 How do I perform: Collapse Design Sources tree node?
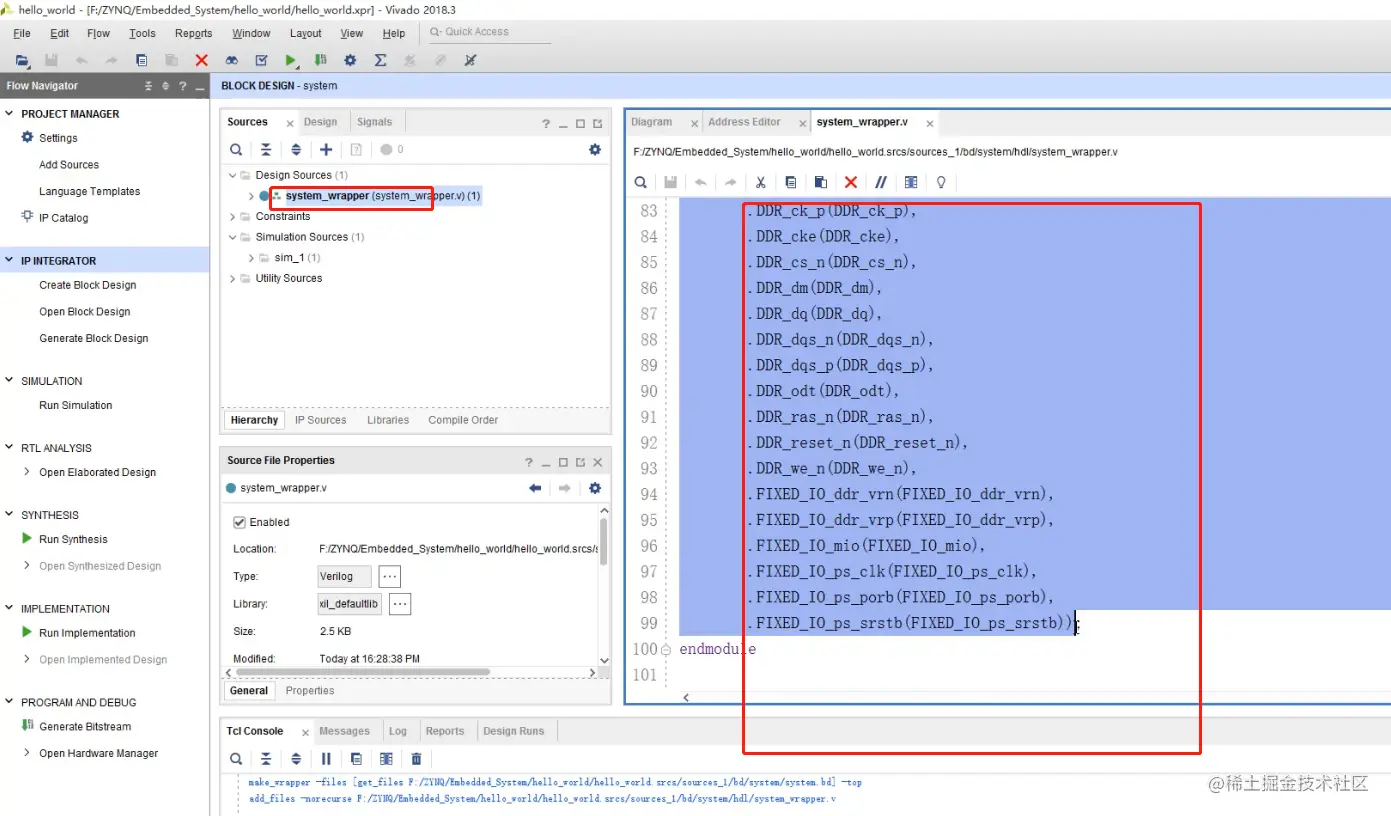click(x=233, y=175)
